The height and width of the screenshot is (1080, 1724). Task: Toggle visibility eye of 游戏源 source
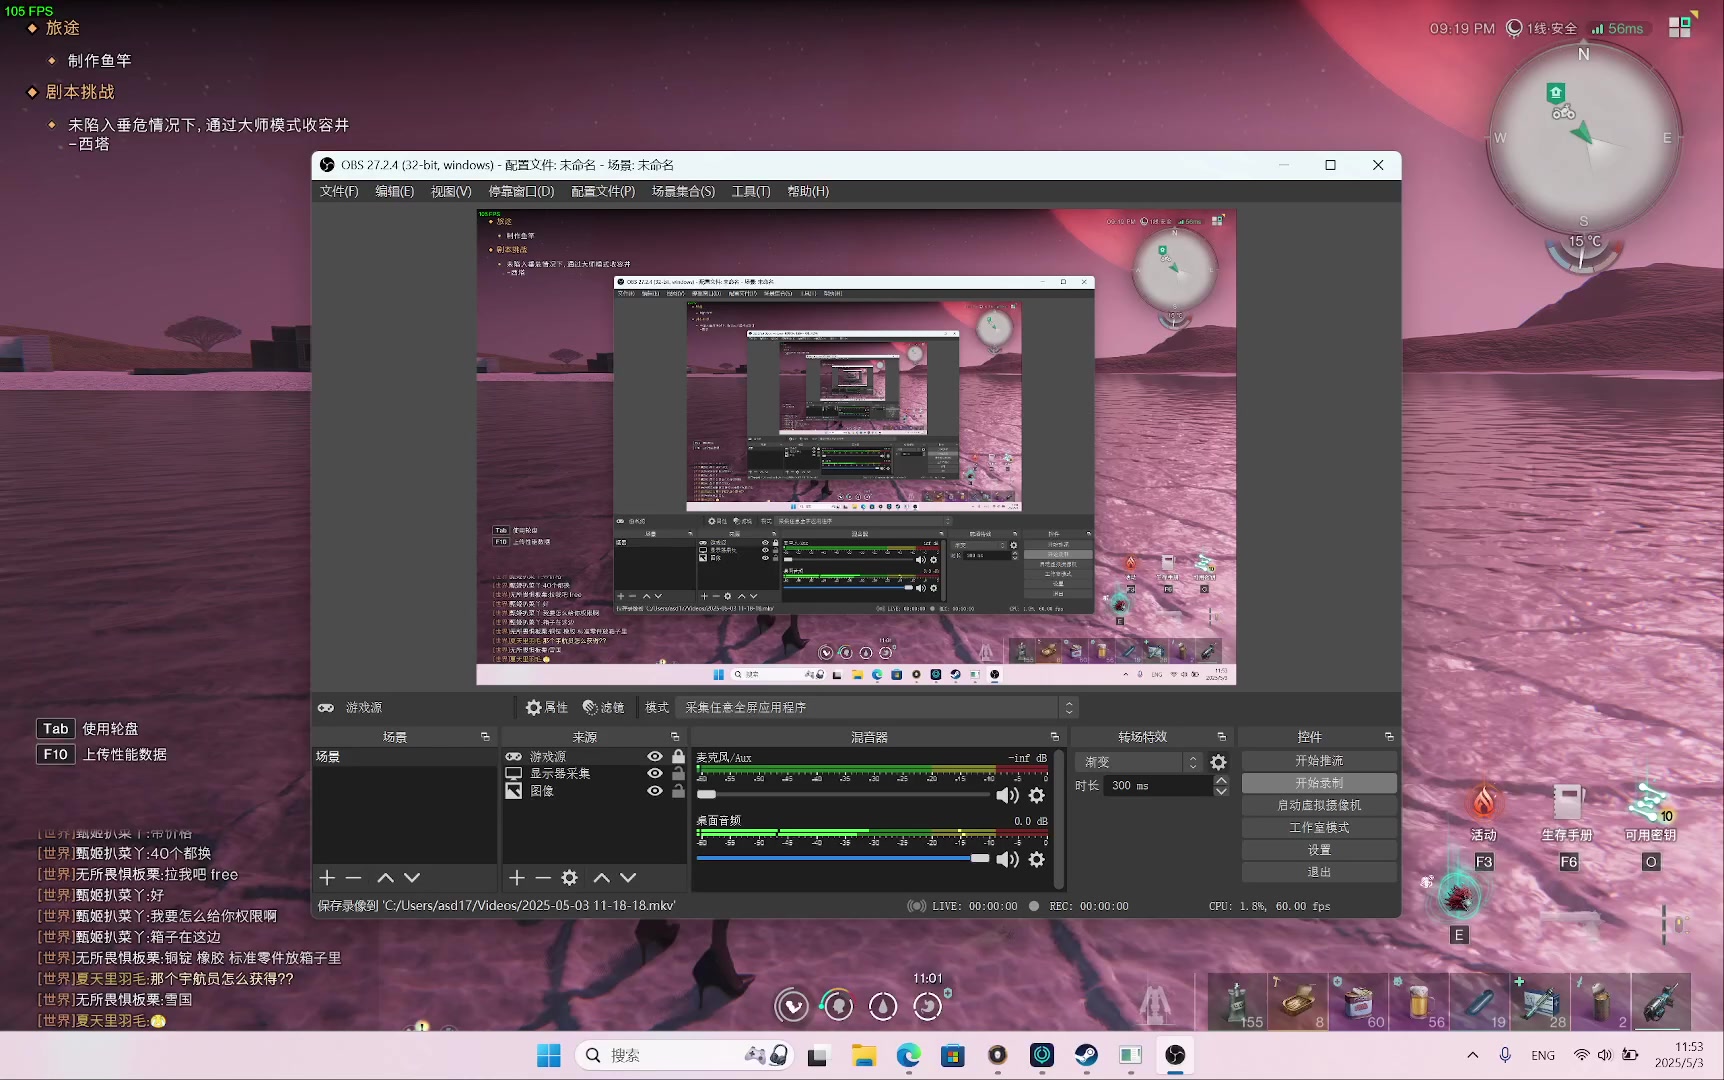click(x=655, y=757)
